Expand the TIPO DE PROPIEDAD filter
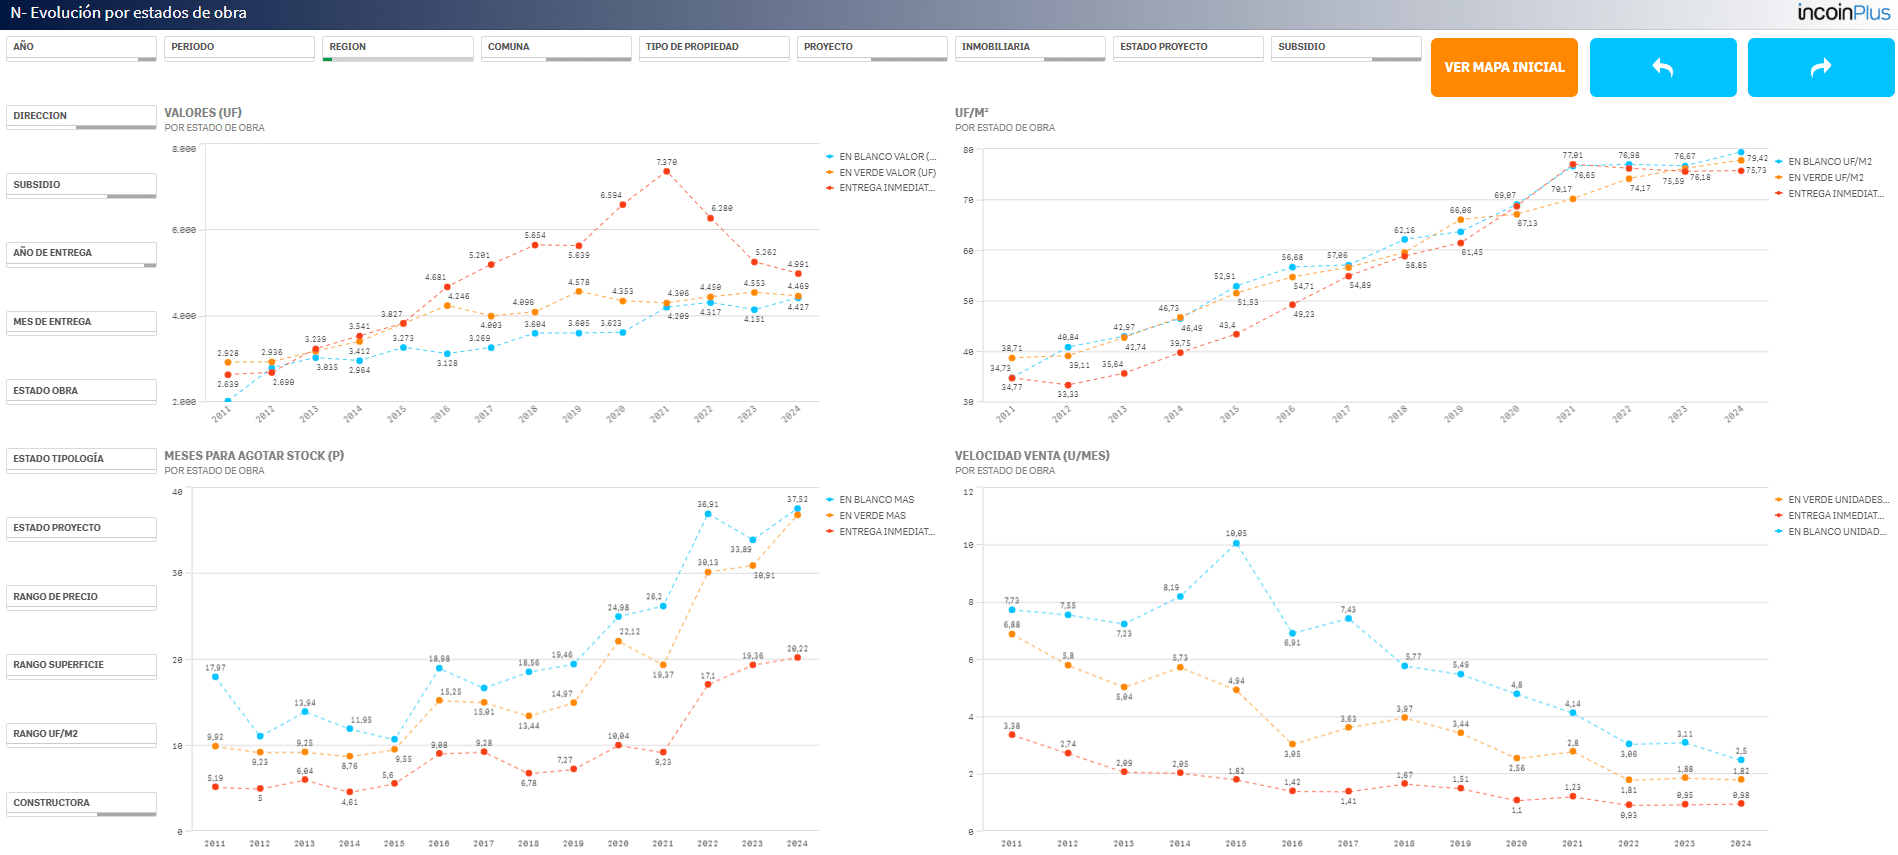This screenshot has width=1898, height=855. tap(714, 48)
